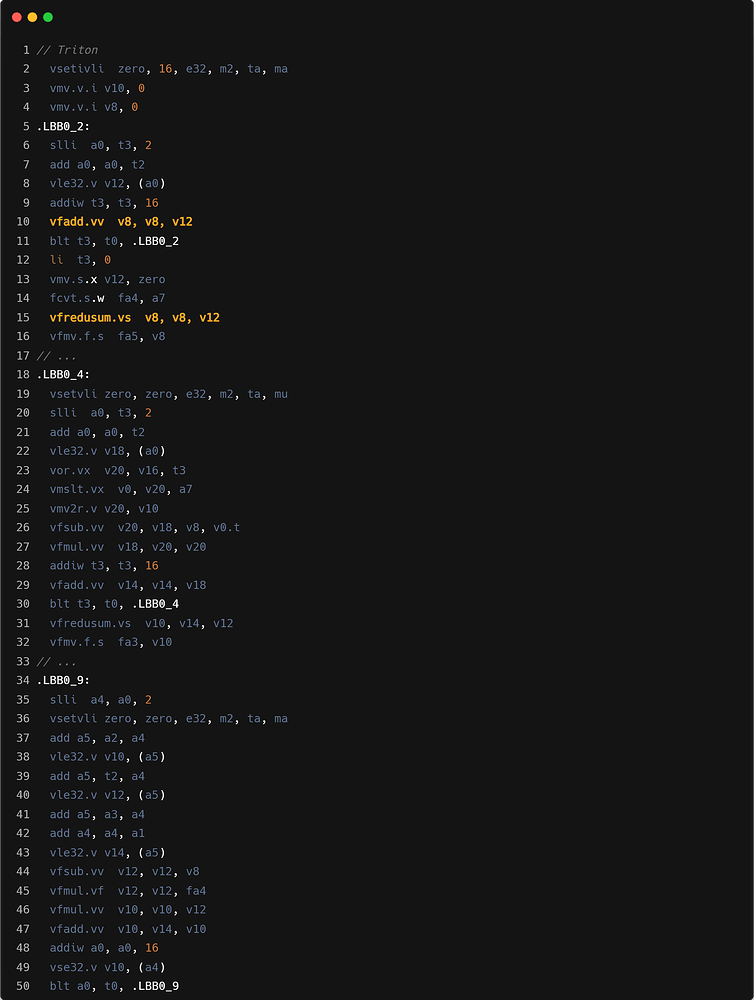Click the ".LBB0_4:" label definition on line 18

[63, 375]
